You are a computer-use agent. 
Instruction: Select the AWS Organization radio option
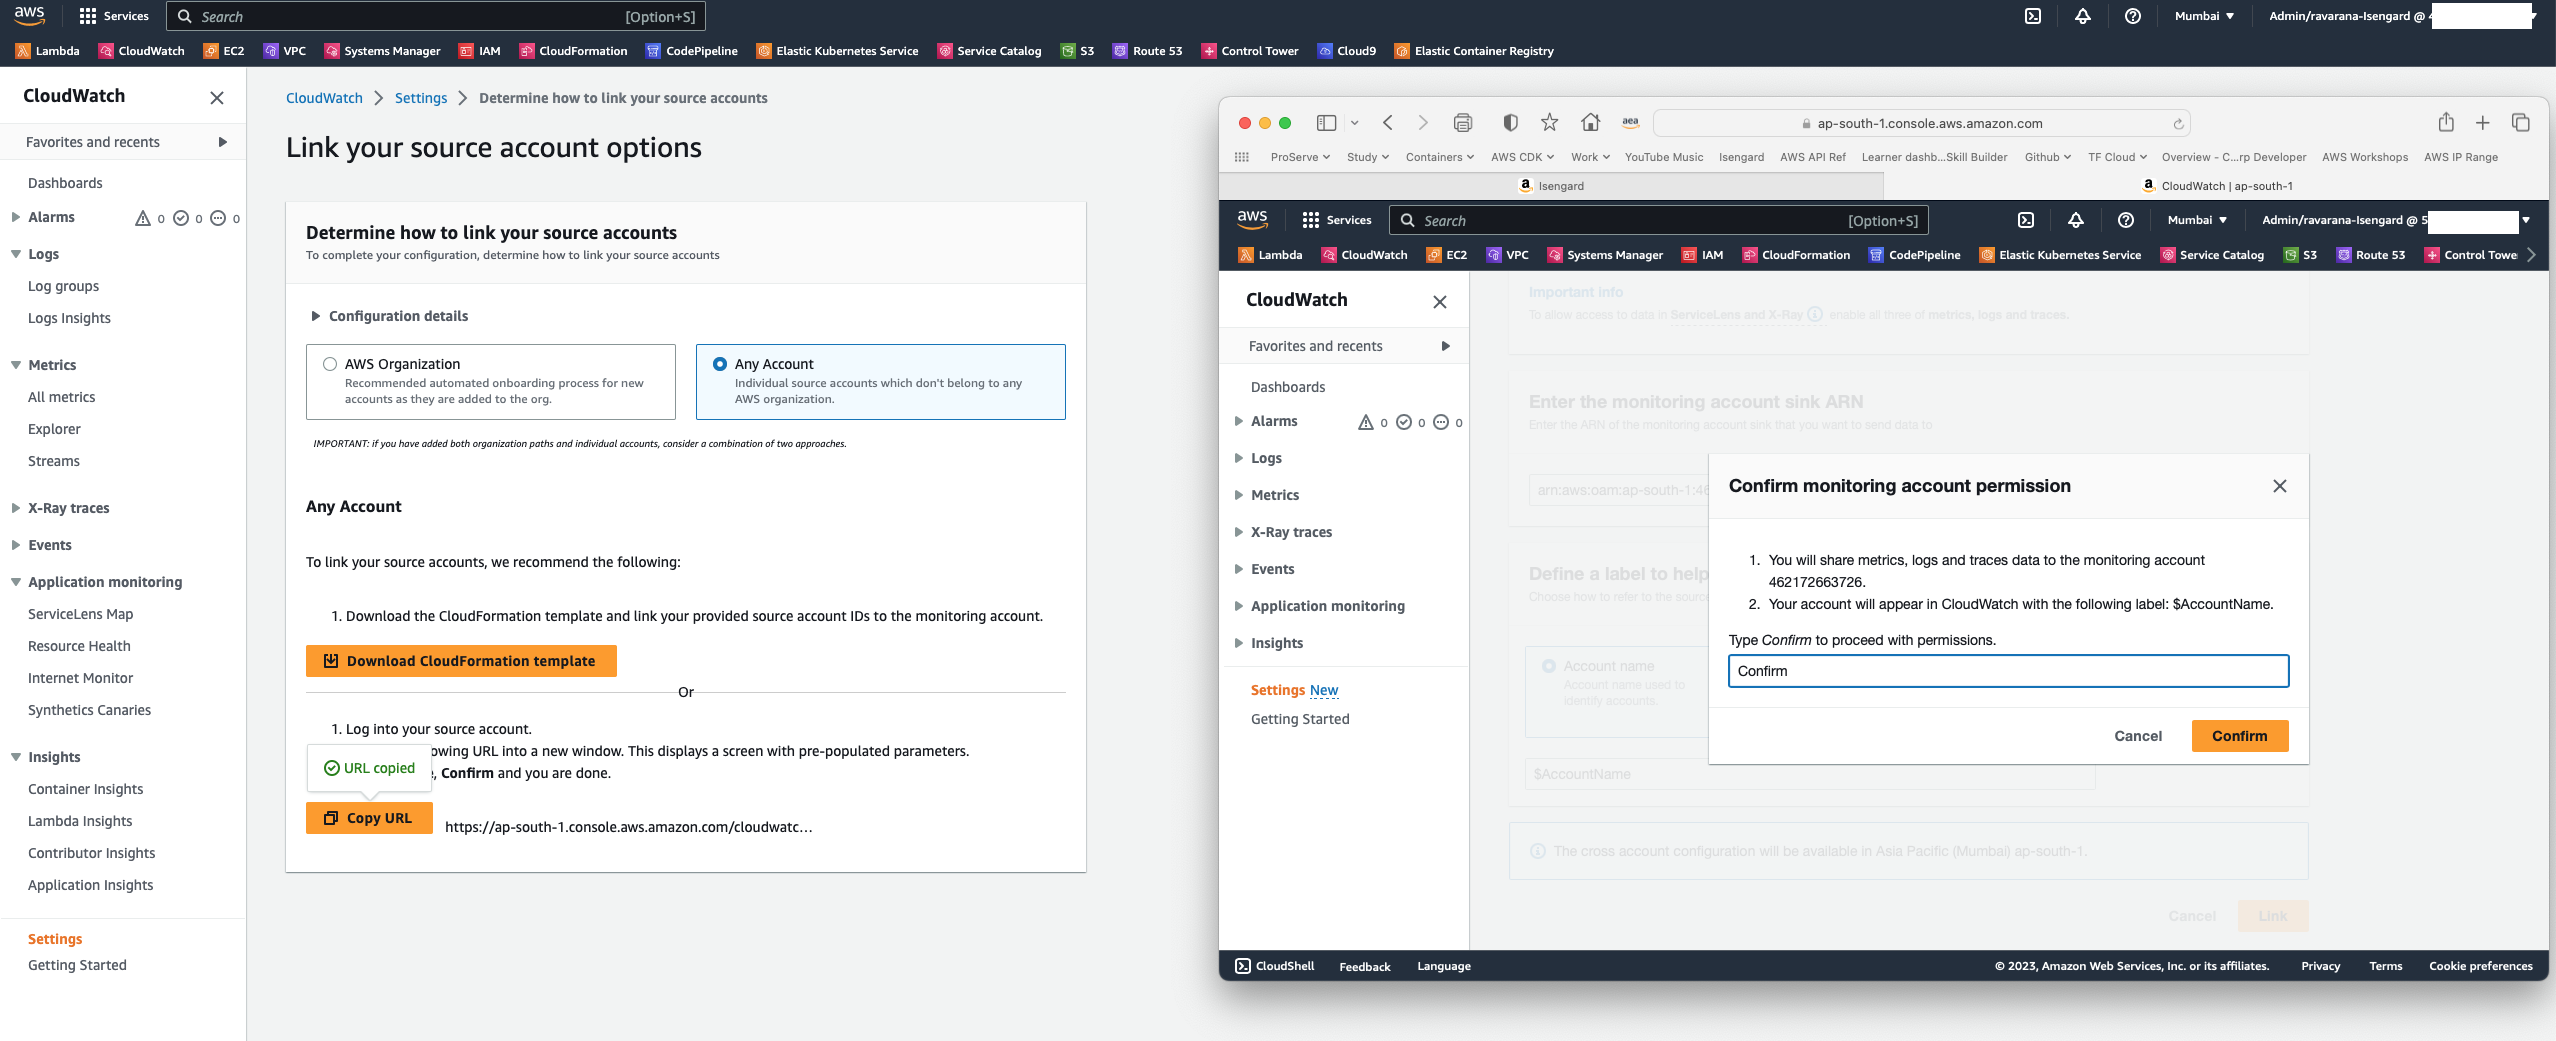[x=330, y=364]
